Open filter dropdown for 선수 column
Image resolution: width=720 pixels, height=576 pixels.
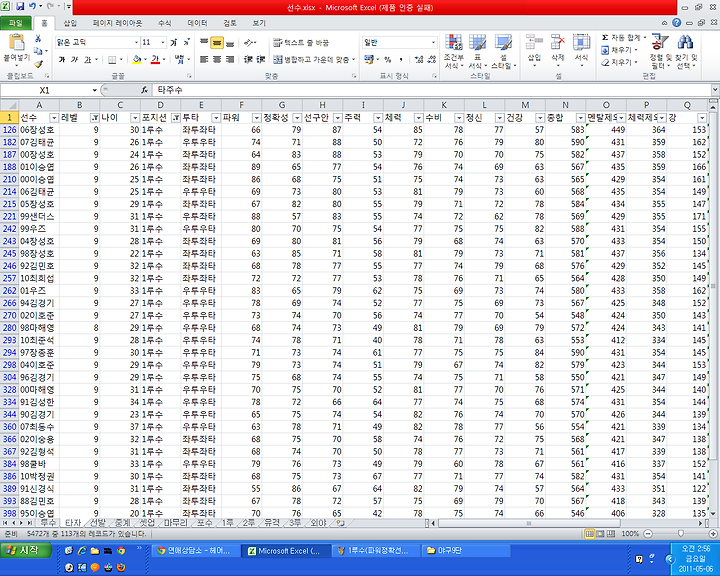(x=54, y=118)
